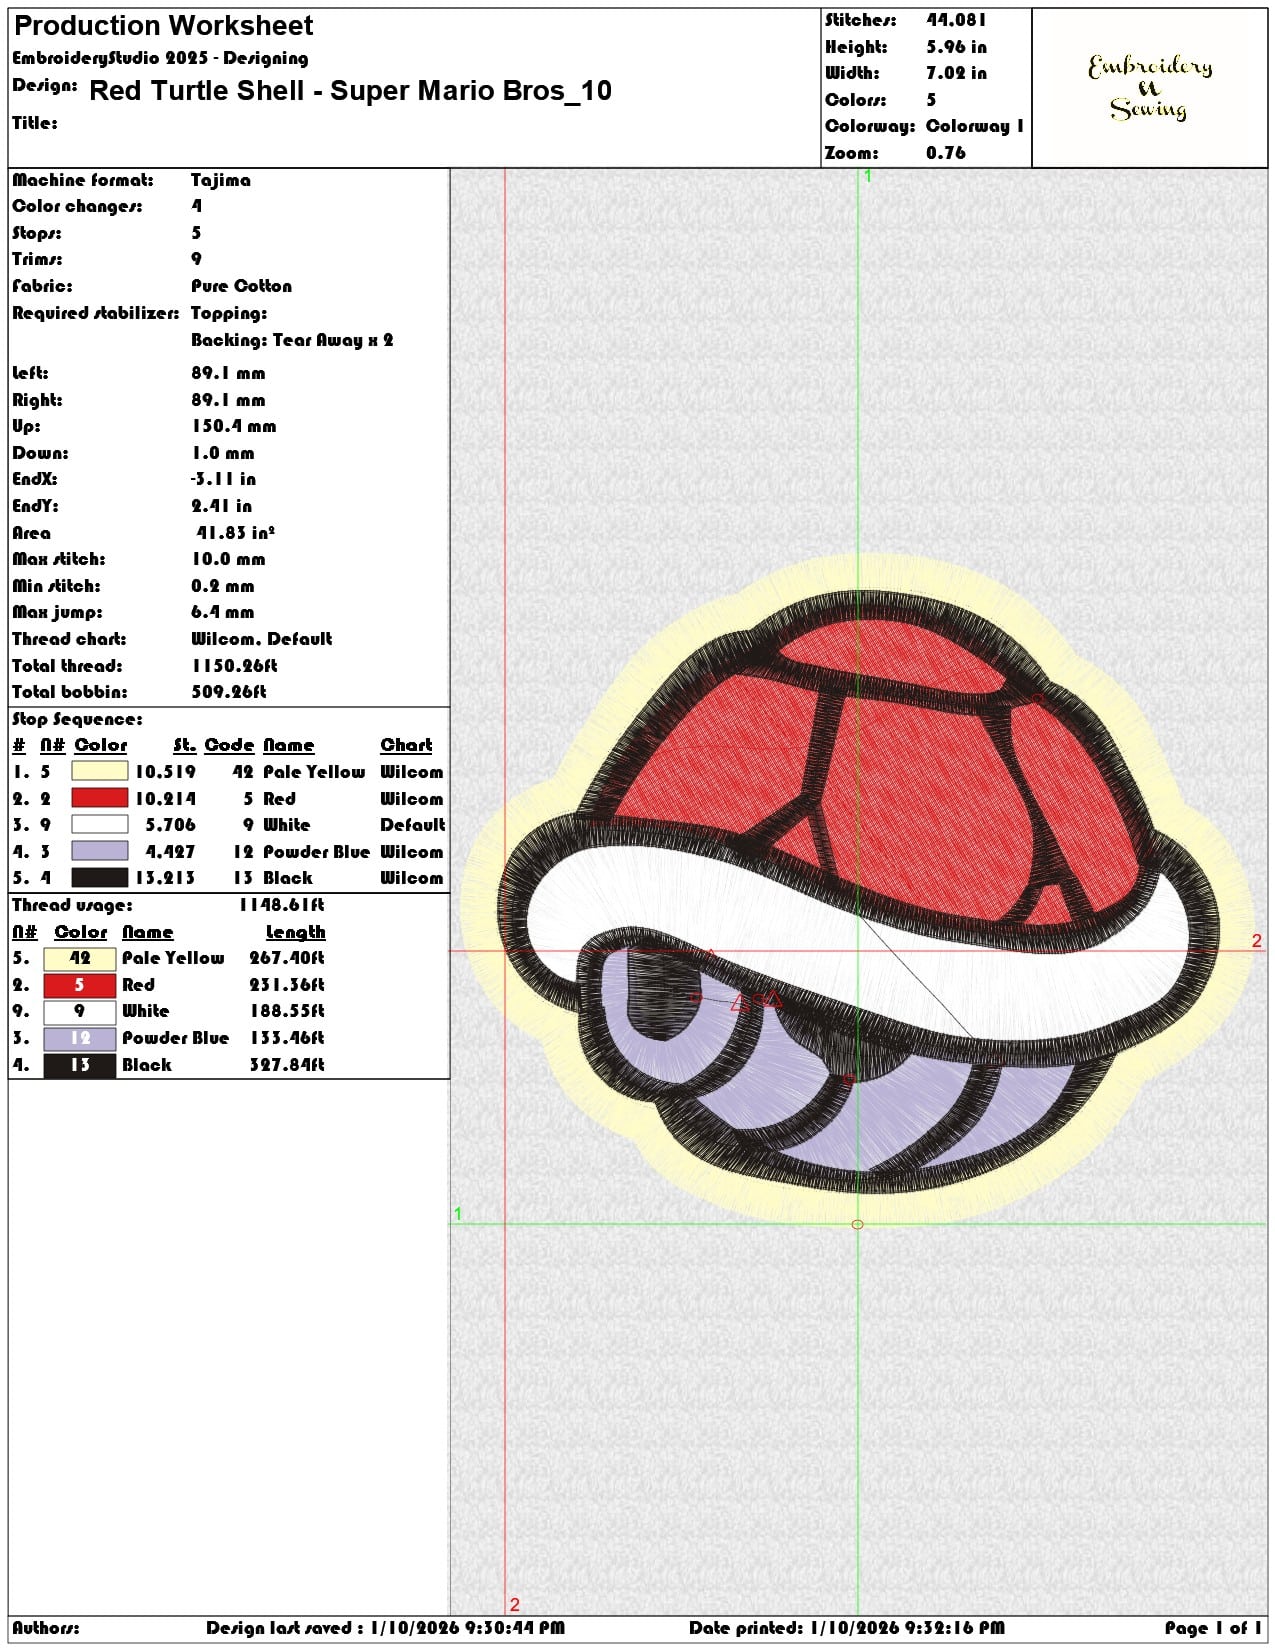Click the Red swatch in Stop Sequence
The image size is (1275, 1650).
point(100,798)
